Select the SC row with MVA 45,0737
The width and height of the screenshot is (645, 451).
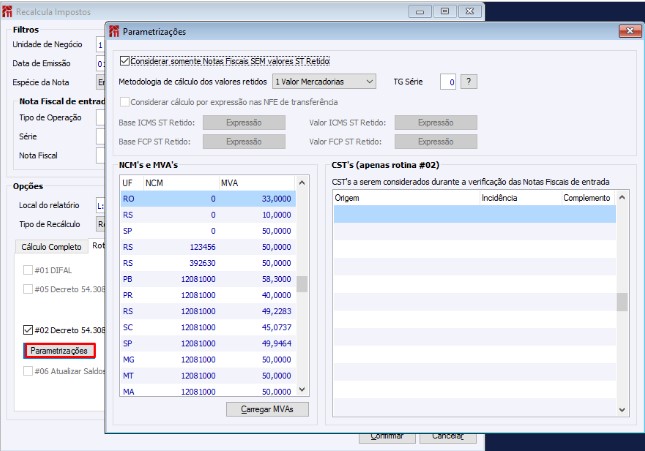(208, 327)
